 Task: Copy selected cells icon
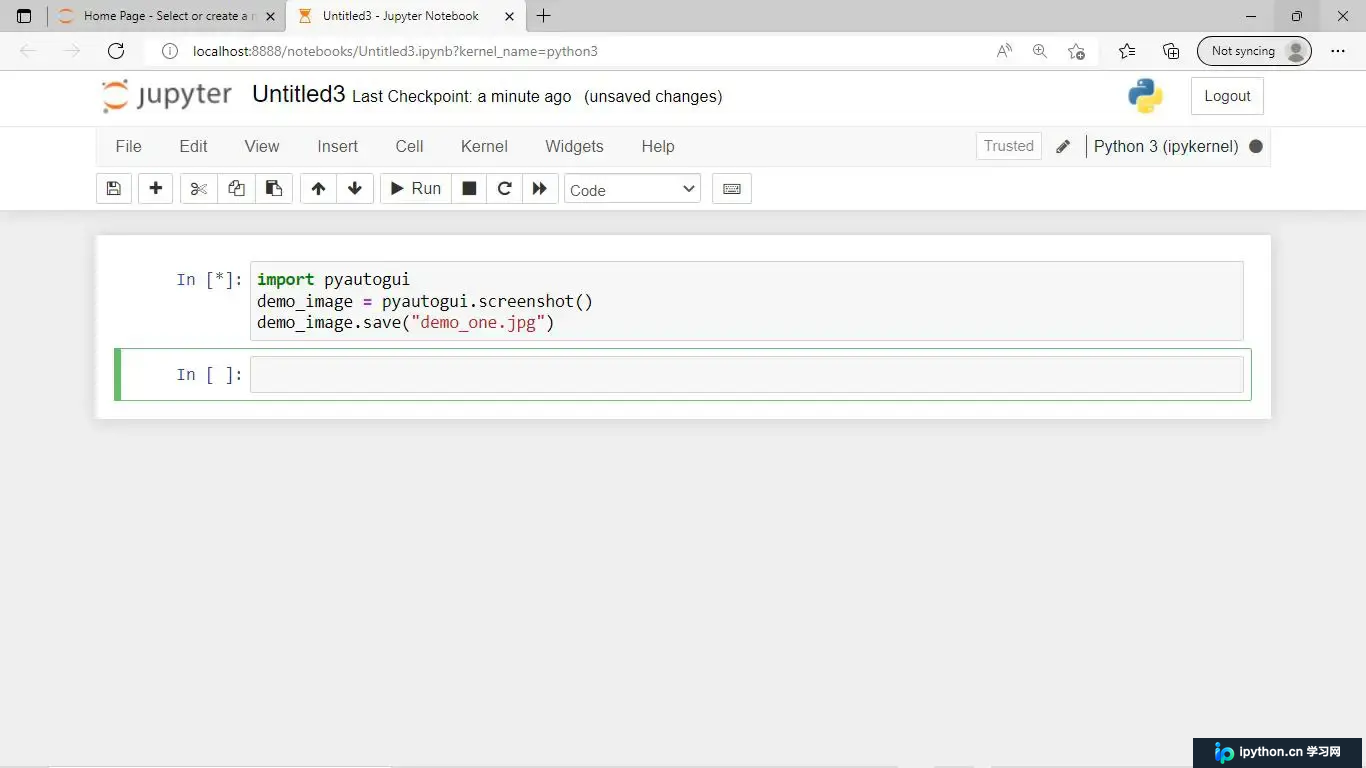236,189
